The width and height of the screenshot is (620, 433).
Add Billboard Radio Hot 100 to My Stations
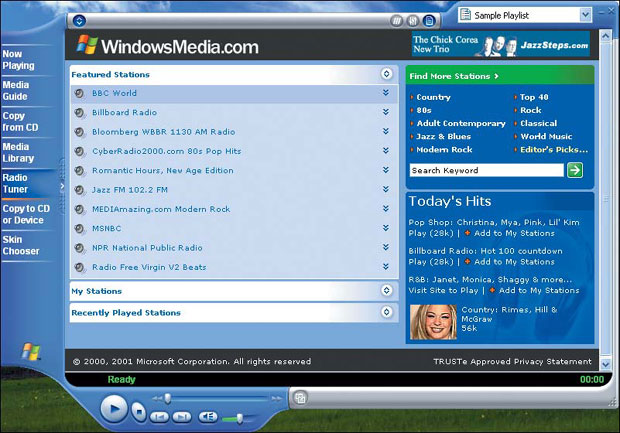[x=514, y=262]
